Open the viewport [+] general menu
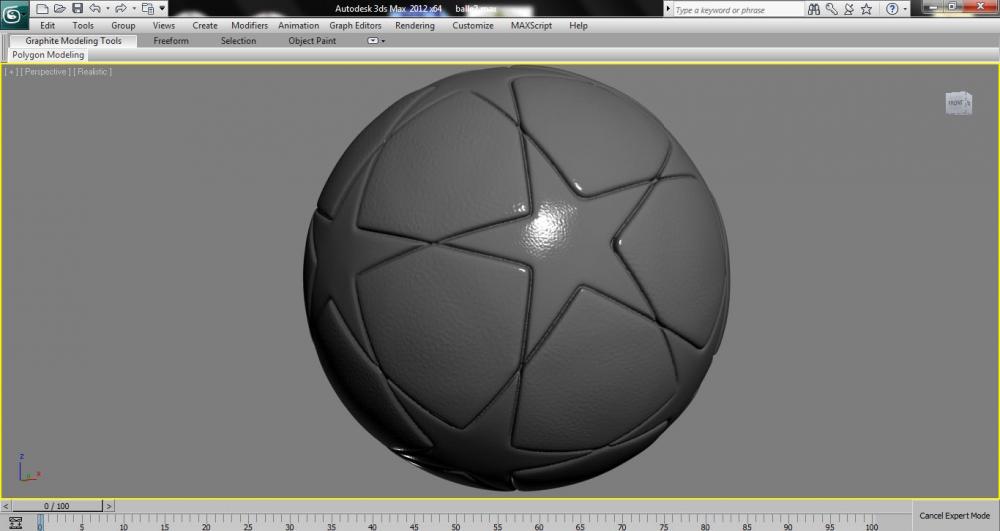 click(x=11, y=71)
